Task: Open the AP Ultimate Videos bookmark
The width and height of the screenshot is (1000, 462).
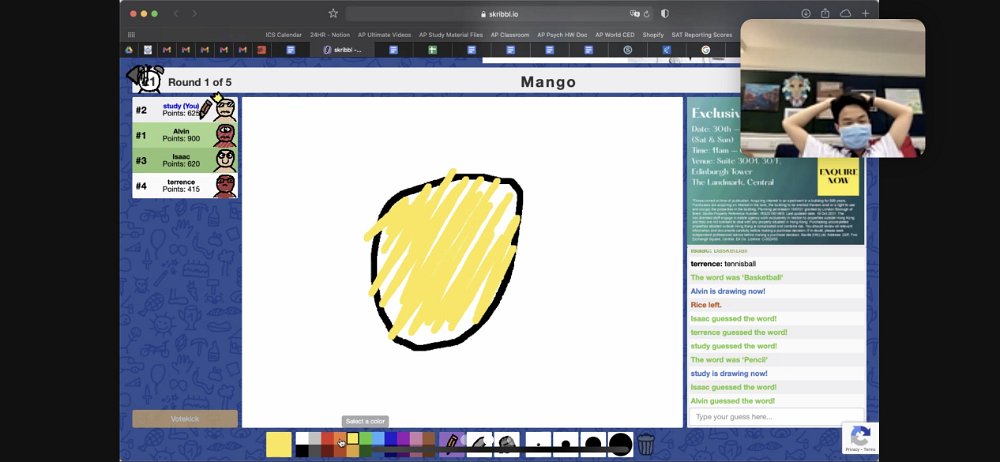Action: coord(385,35)
